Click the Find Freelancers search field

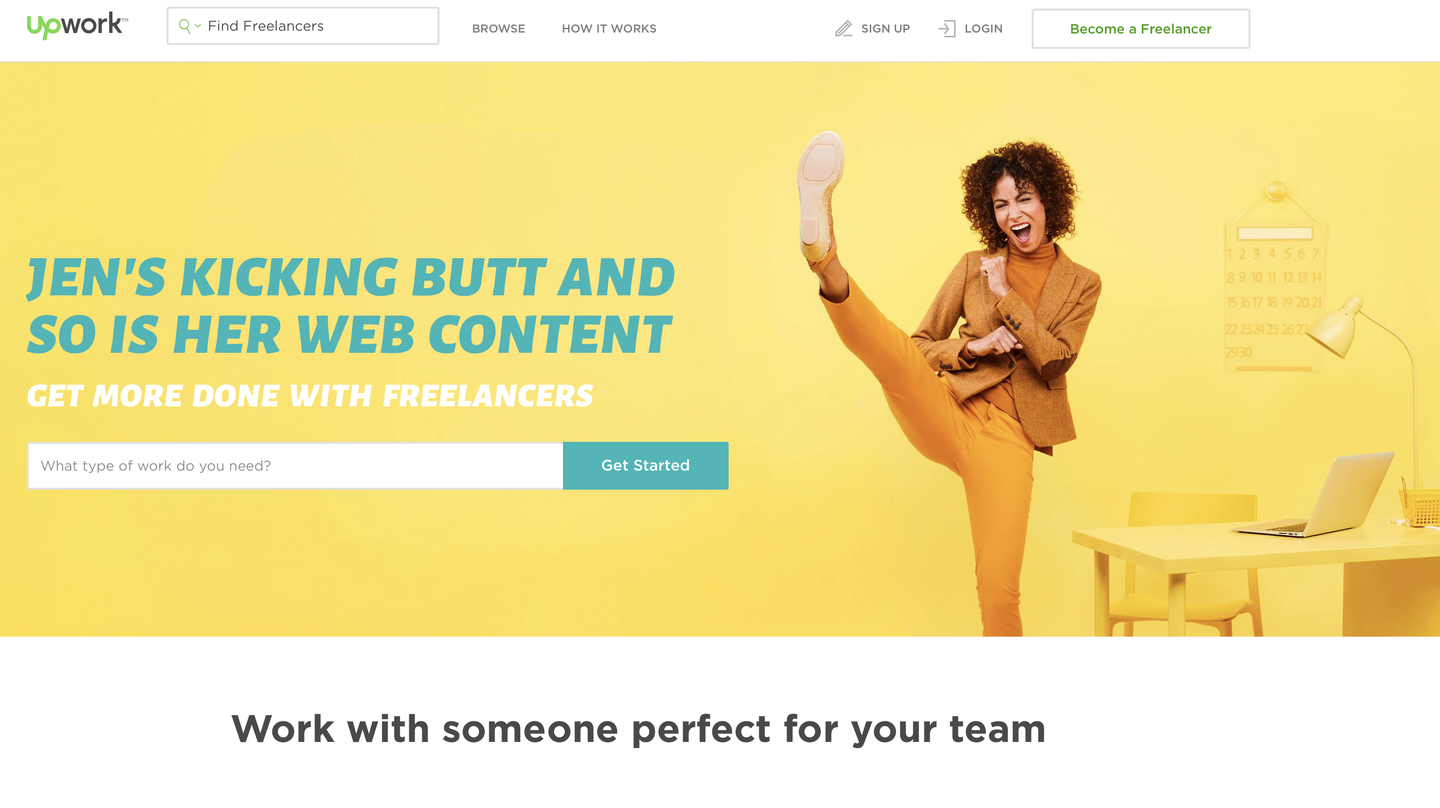(303, 26)
